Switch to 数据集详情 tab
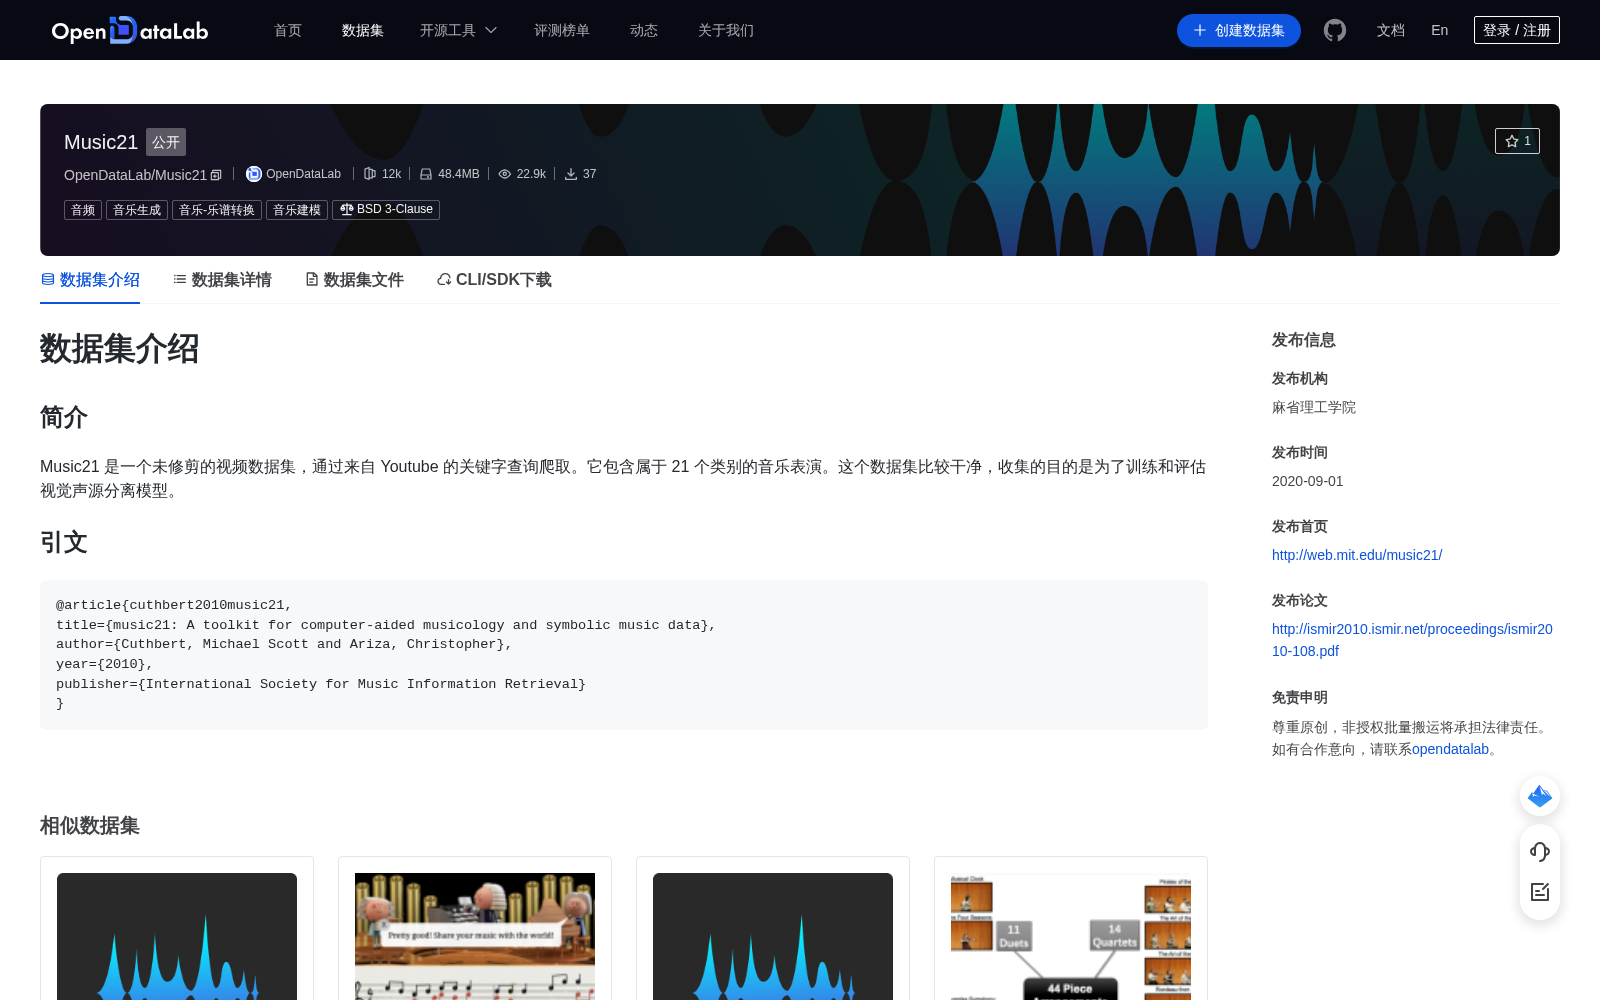This screenshot has width=1600, height=1000. [222, 280]
